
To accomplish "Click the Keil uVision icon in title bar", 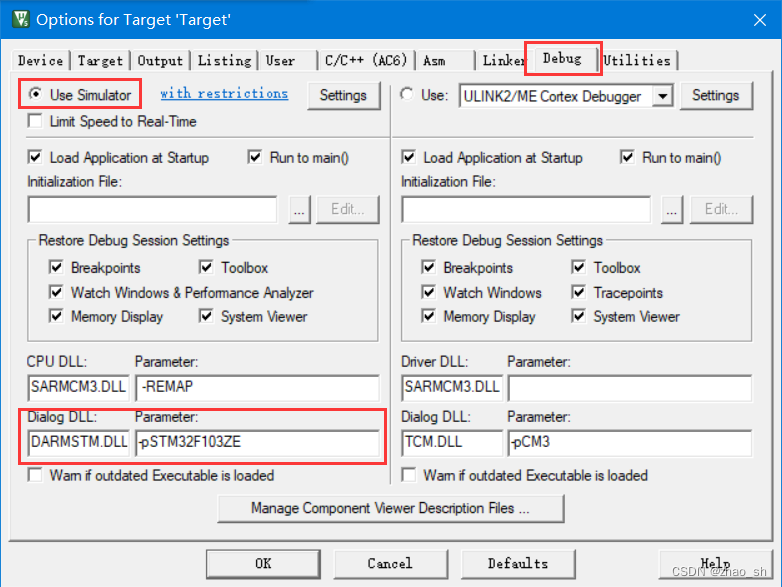I will (x=20, y=19).
